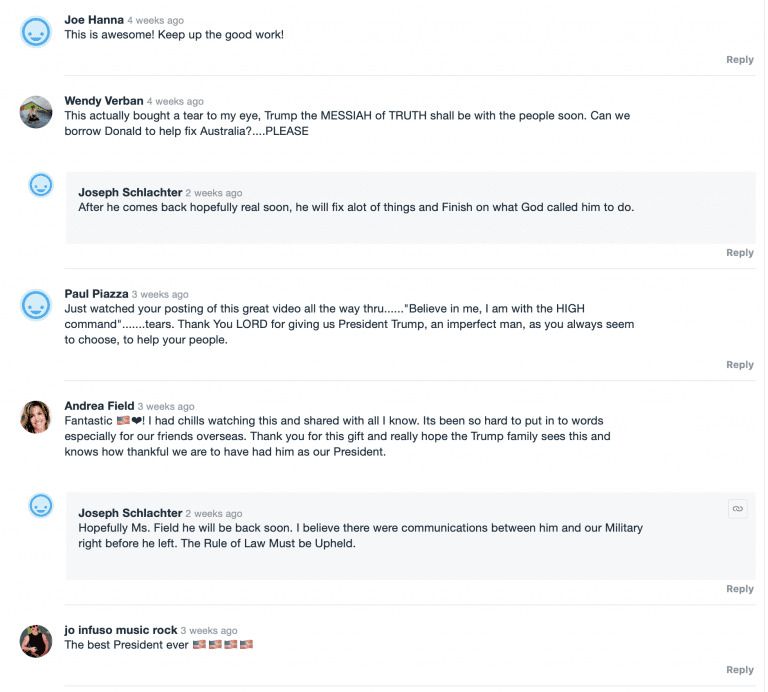Open jo infuso music rock's name link

(x=120, y=630)
